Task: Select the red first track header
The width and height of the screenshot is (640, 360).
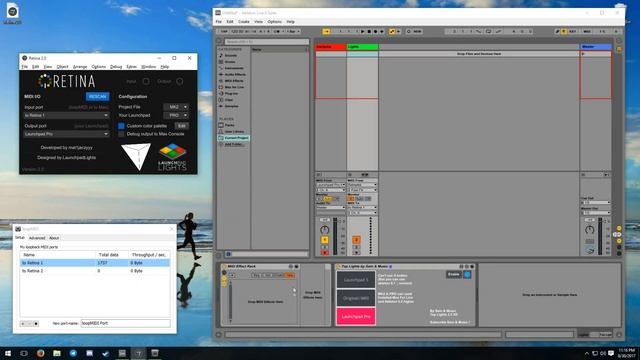Action: (331, 47)
